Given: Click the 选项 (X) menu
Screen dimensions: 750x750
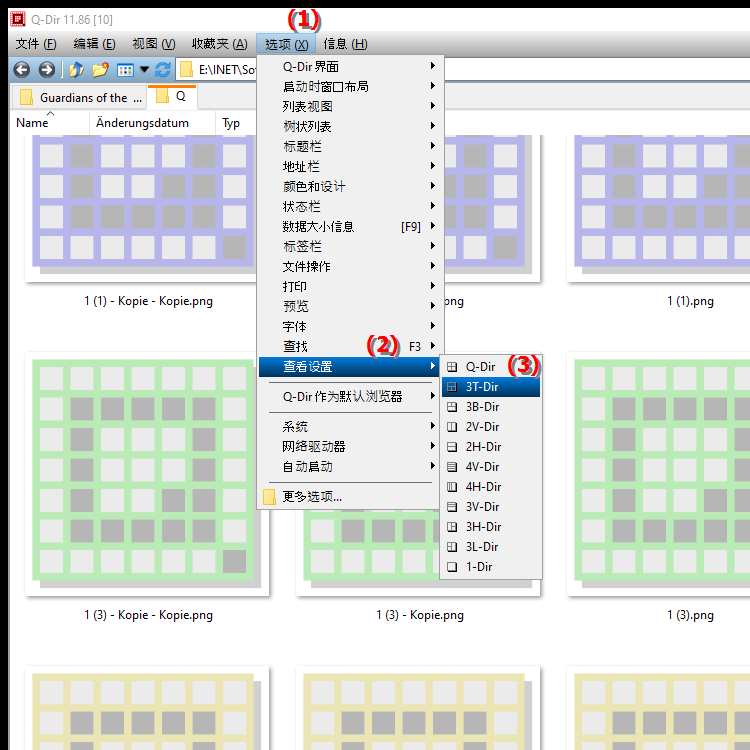Looking at the screenshot, I should click(286, 44).
